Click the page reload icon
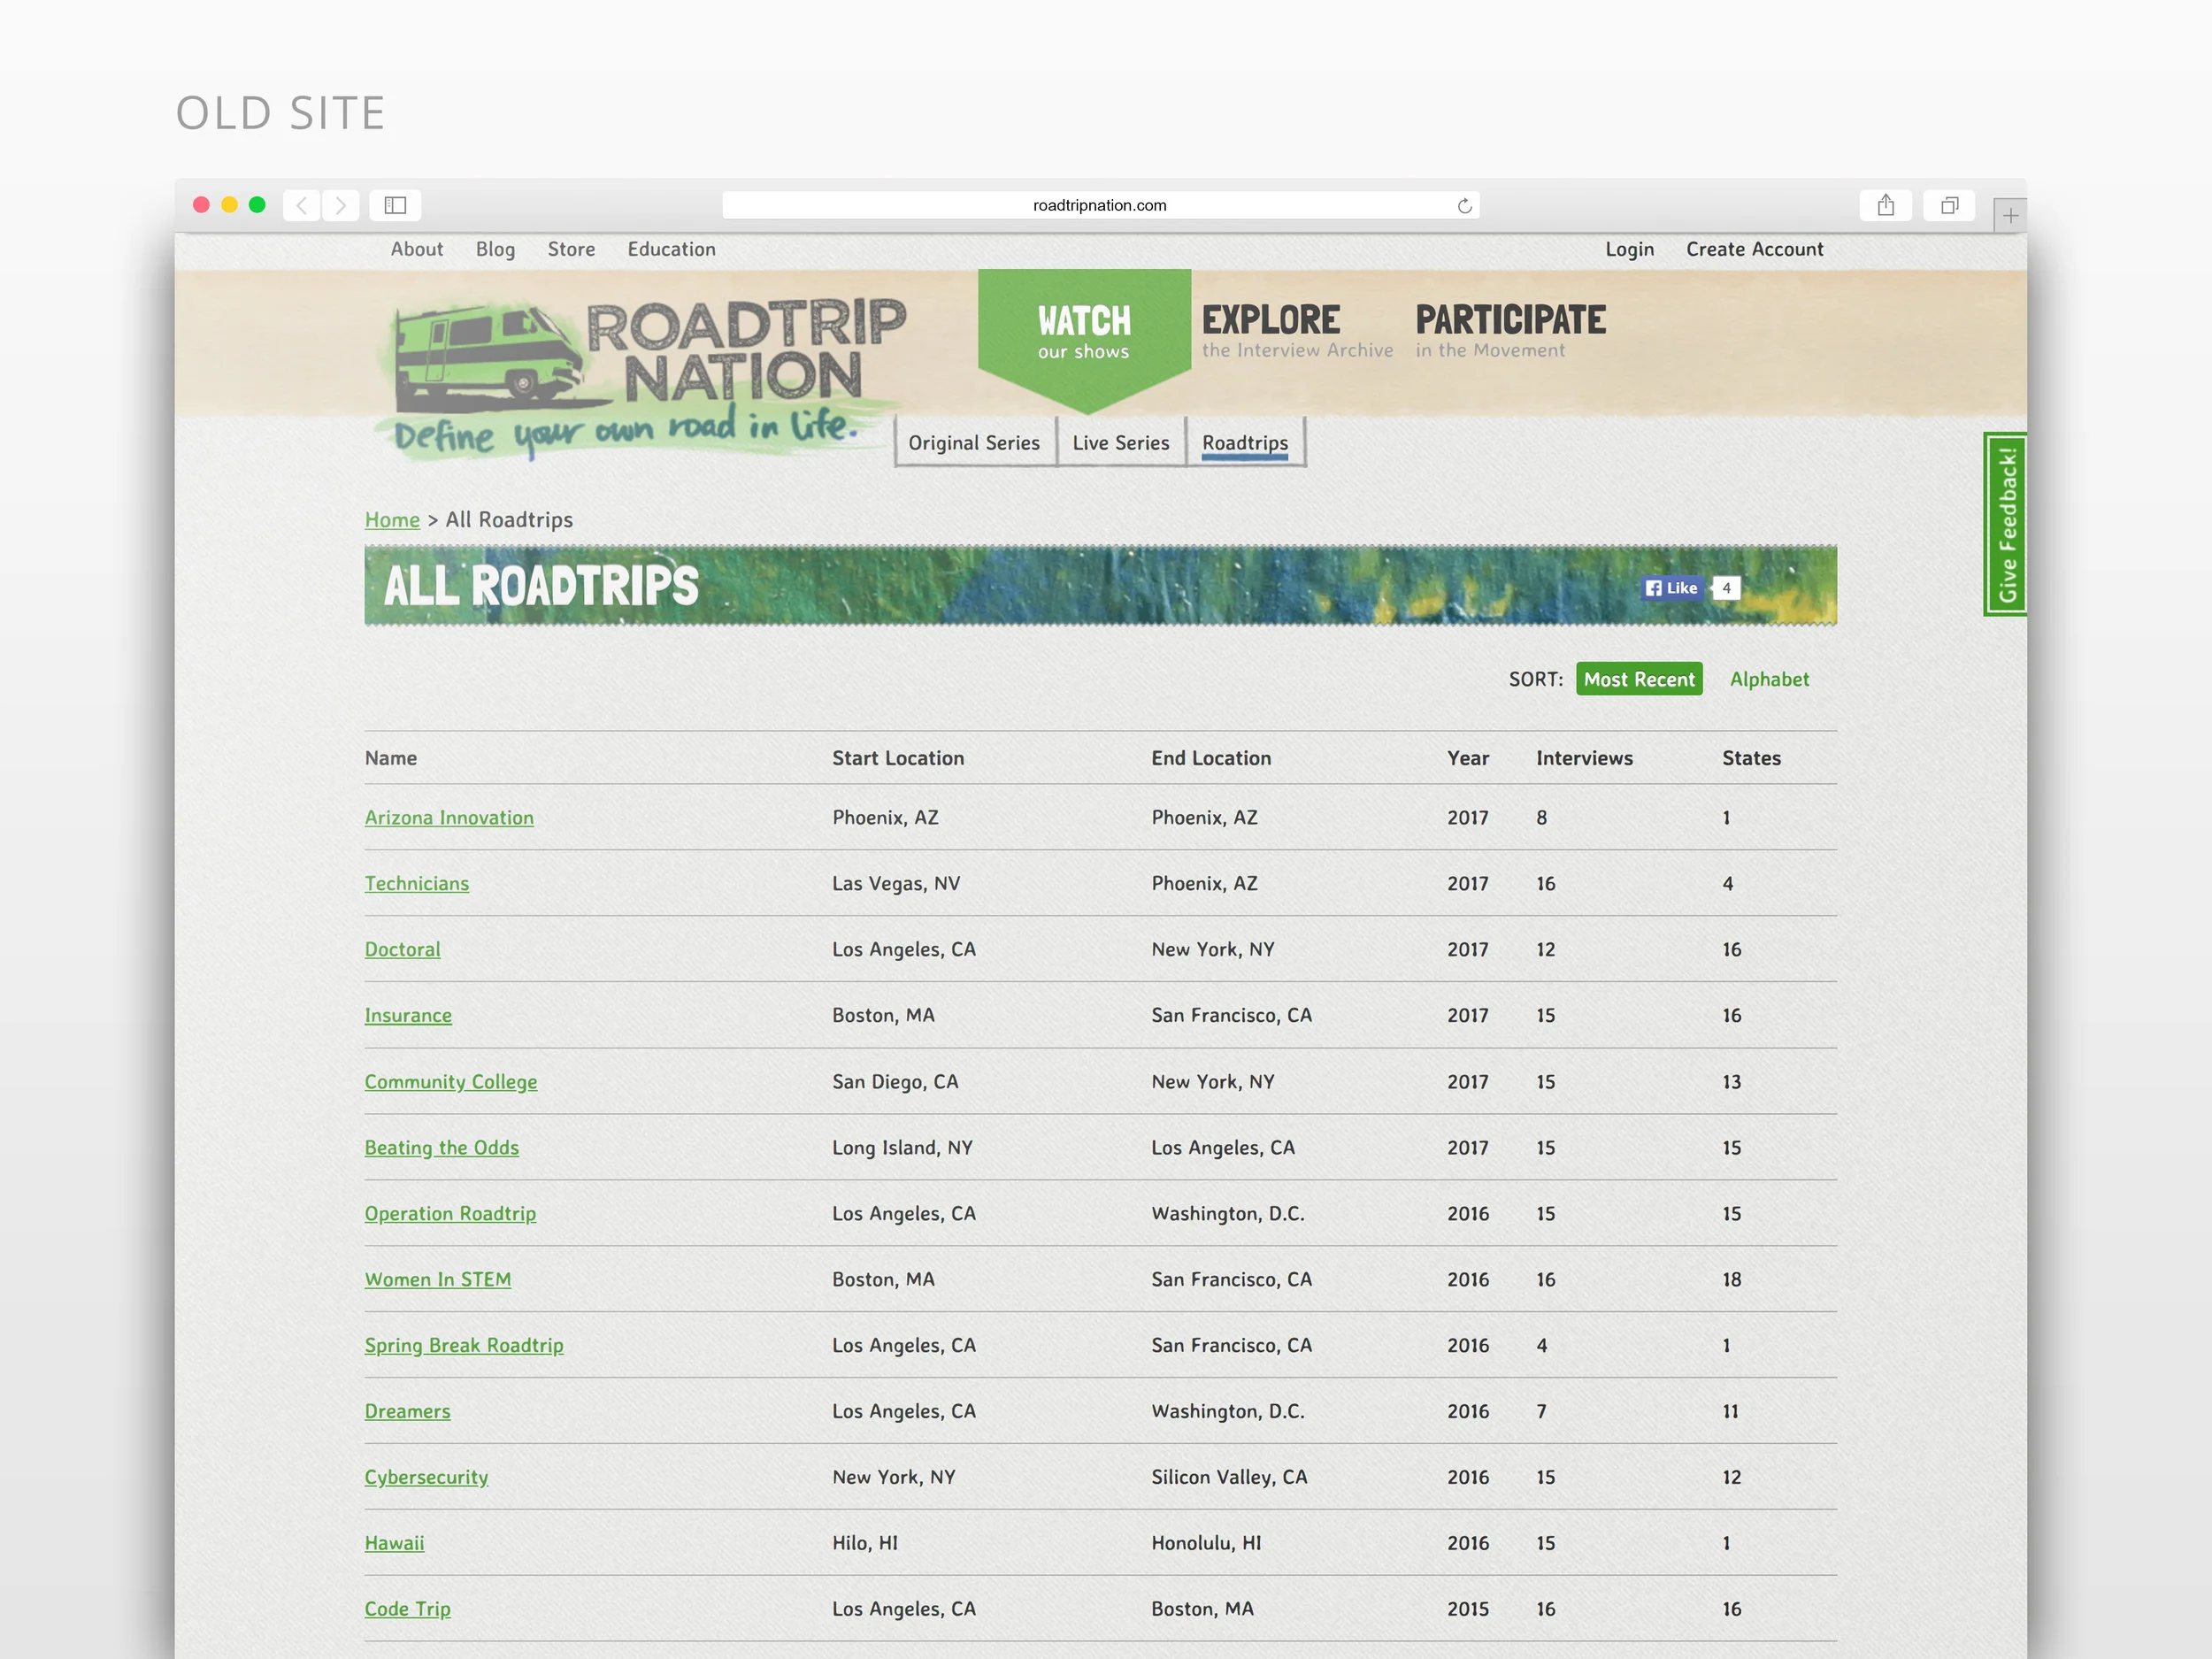2212x1659 pixels. point(1464,206)
